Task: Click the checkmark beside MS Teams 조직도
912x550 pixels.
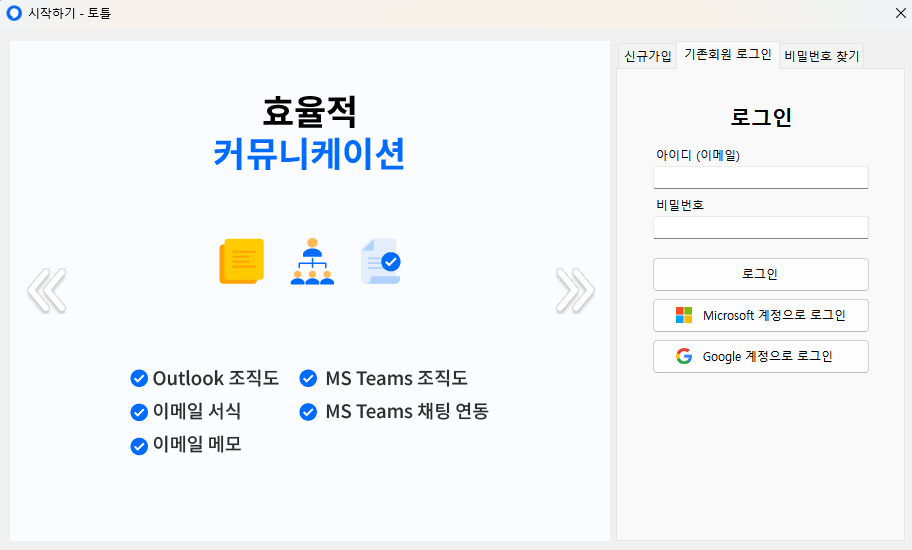Action: click(x=309, y=378)
